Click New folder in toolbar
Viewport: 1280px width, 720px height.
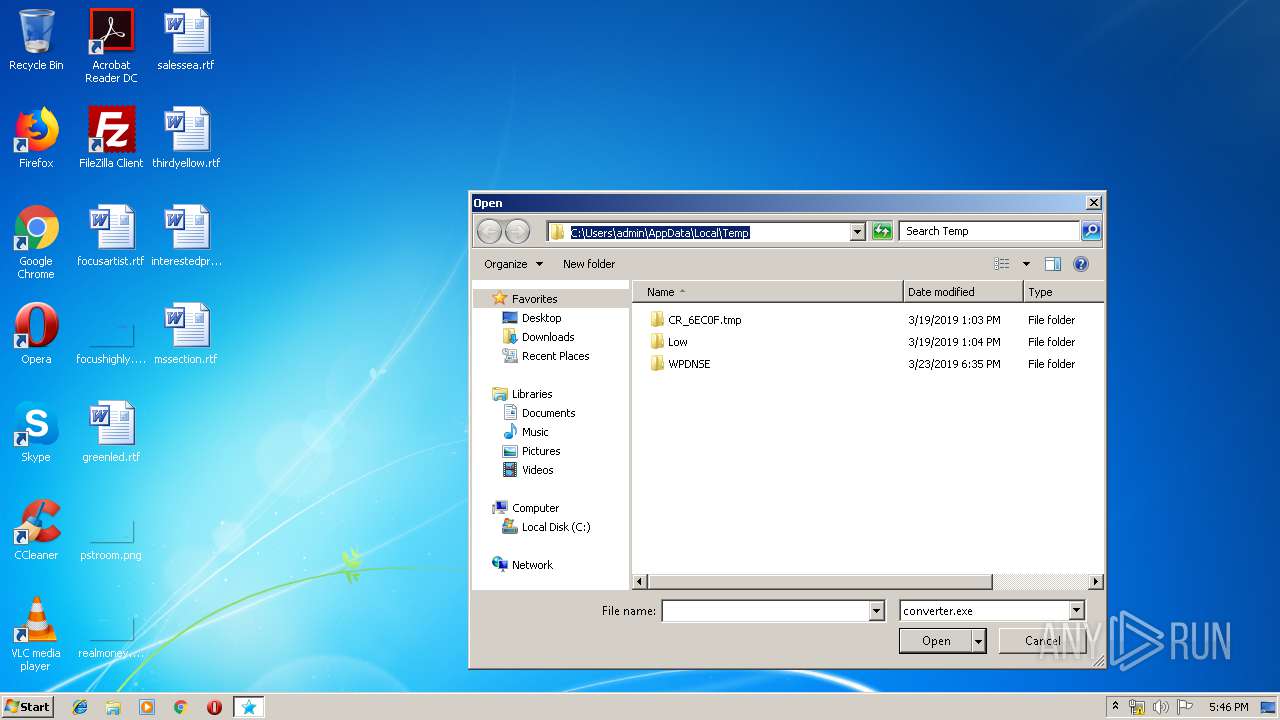589,264
